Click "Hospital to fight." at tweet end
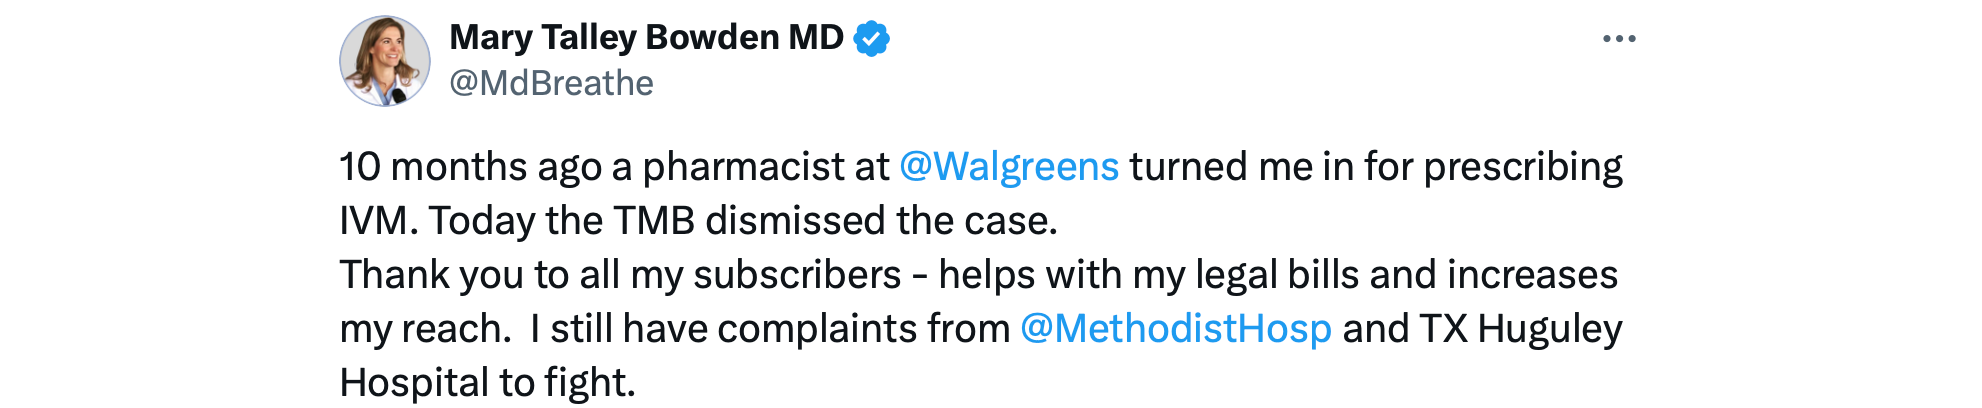The height and width of the screenshot is (408, 1982). [x=487, y=383]
